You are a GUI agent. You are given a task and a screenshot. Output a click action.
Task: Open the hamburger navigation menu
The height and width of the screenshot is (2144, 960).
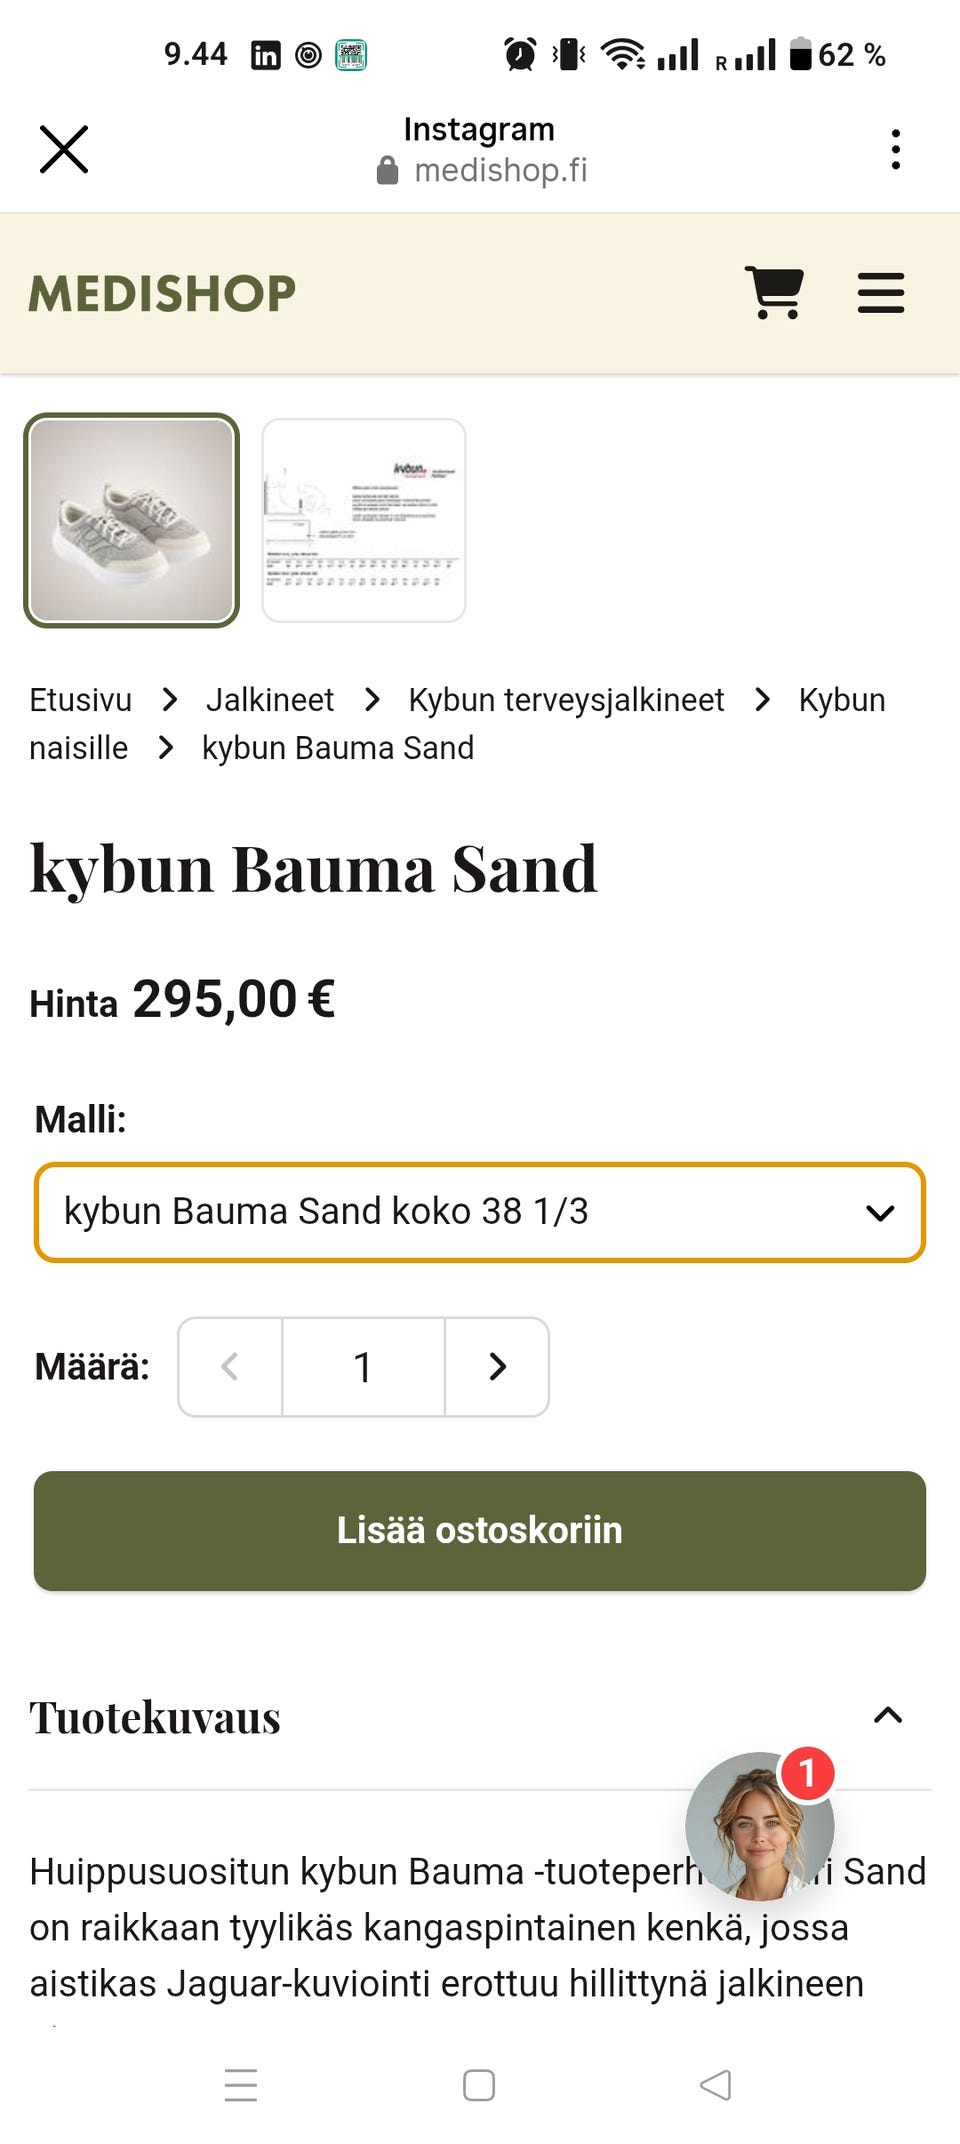click(880, 293)
